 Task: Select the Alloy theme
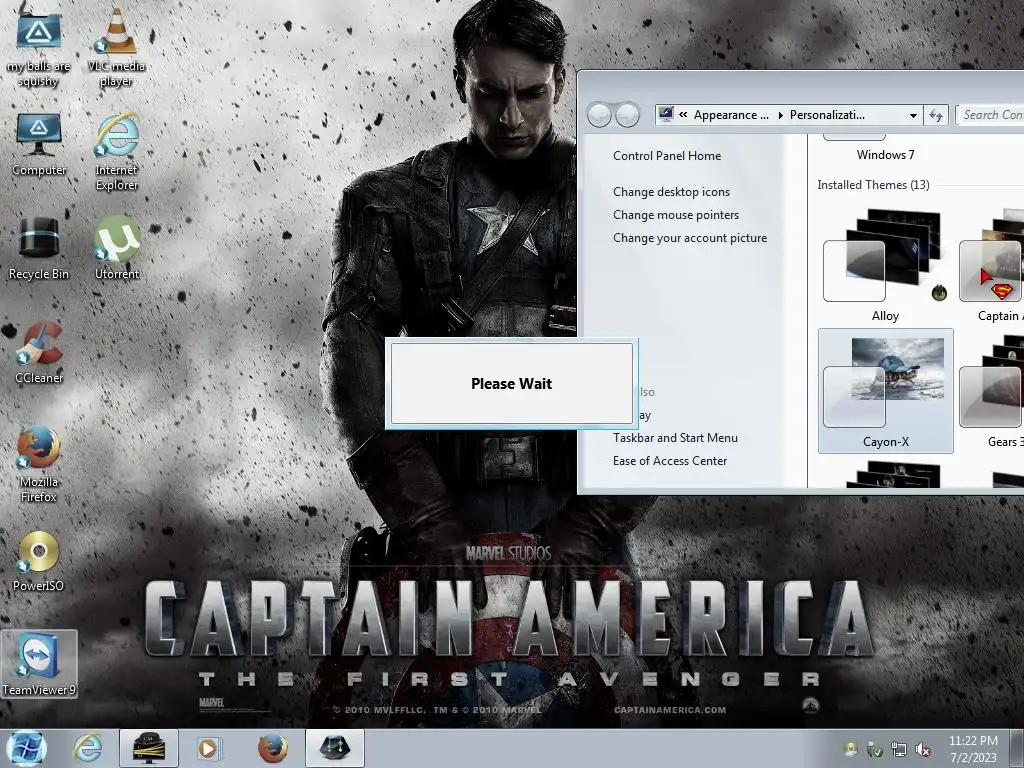click(x=885, y=264)
